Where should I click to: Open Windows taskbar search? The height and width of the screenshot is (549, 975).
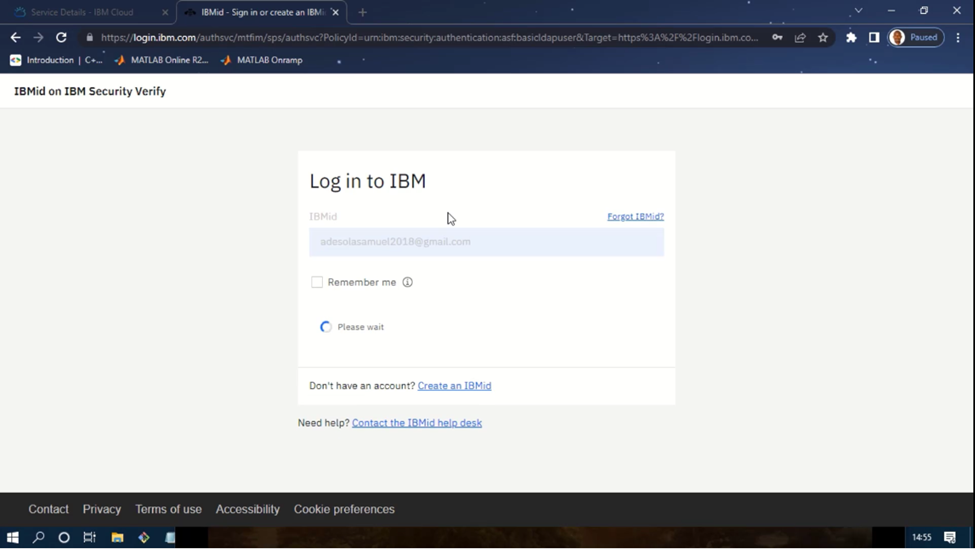[39, 537]
